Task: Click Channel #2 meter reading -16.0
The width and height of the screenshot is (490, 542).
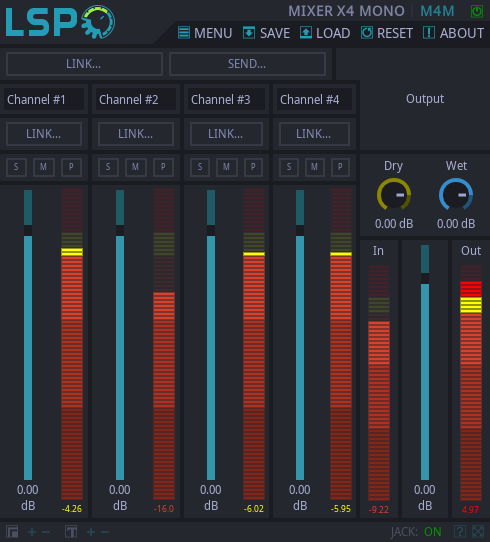Action: [164, 509]
